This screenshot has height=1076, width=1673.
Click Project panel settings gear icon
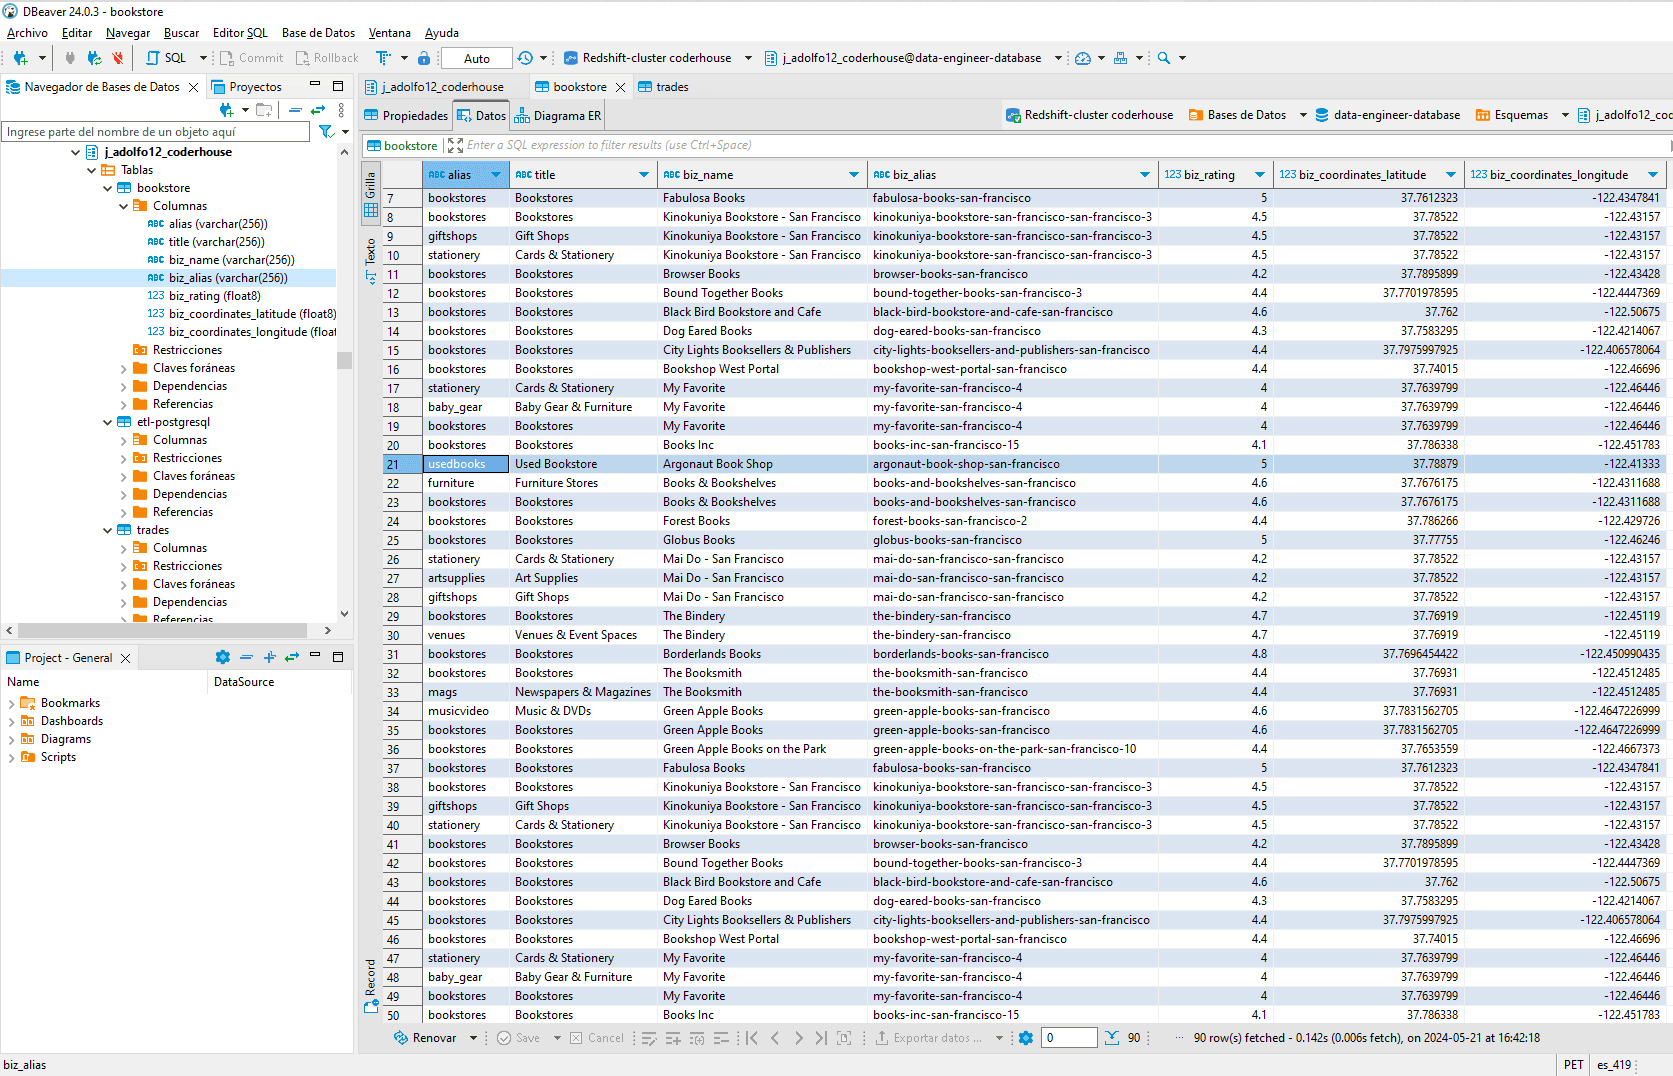[x=222, y=657]
